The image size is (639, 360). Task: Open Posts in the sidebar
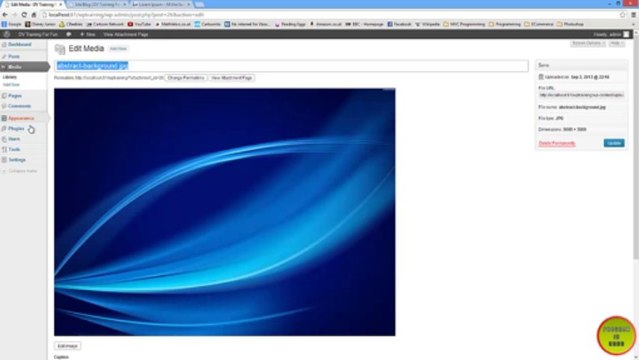(14, 57)
